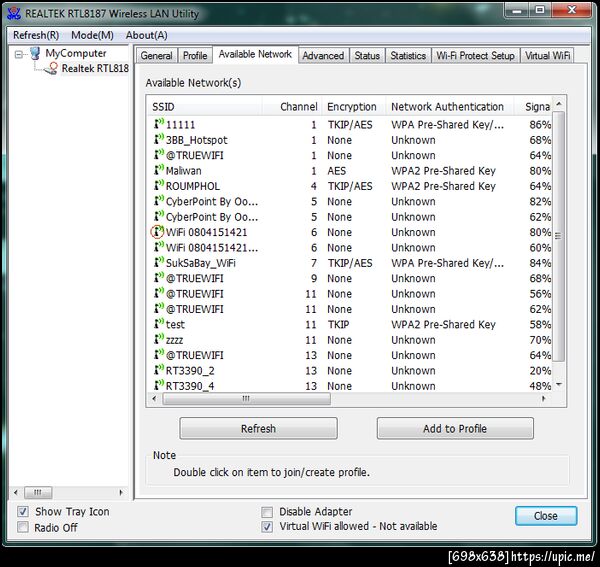Select the Maliwan network
The height and width of the screenshot is (567, 600).
click(x=351, y=171)
